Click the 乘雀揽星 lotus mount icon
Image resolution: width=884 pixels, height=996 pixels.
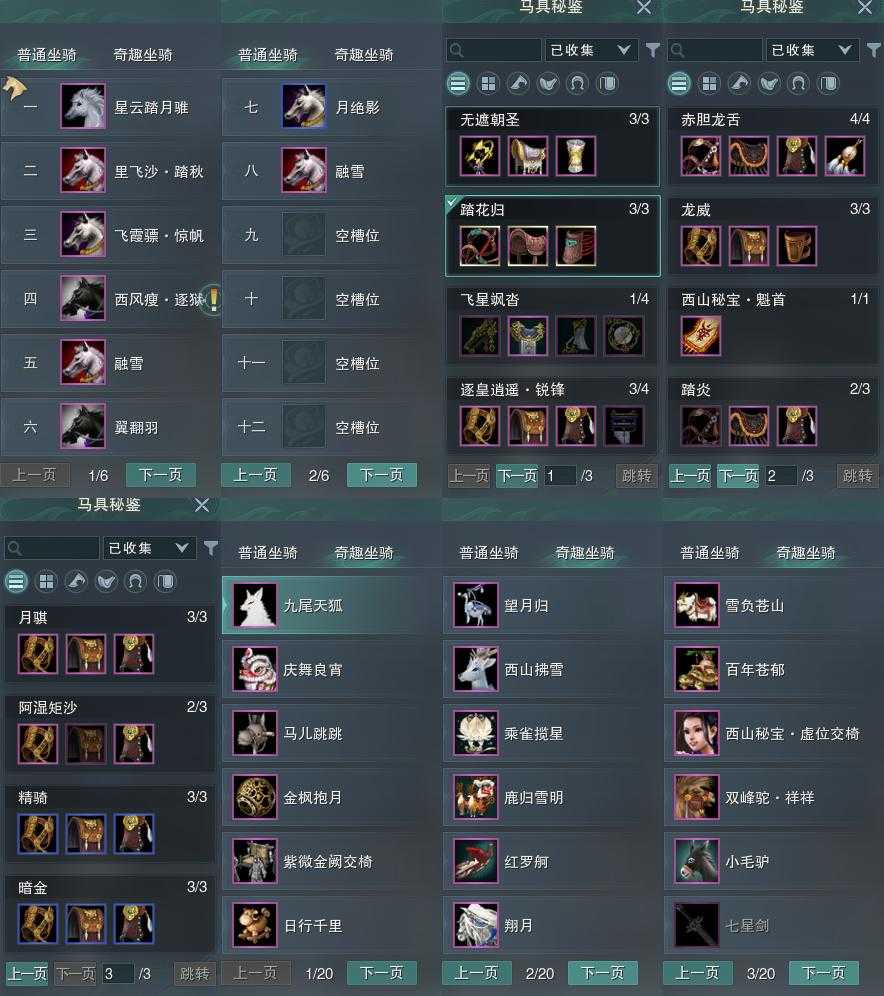click(x=476, y=734)
